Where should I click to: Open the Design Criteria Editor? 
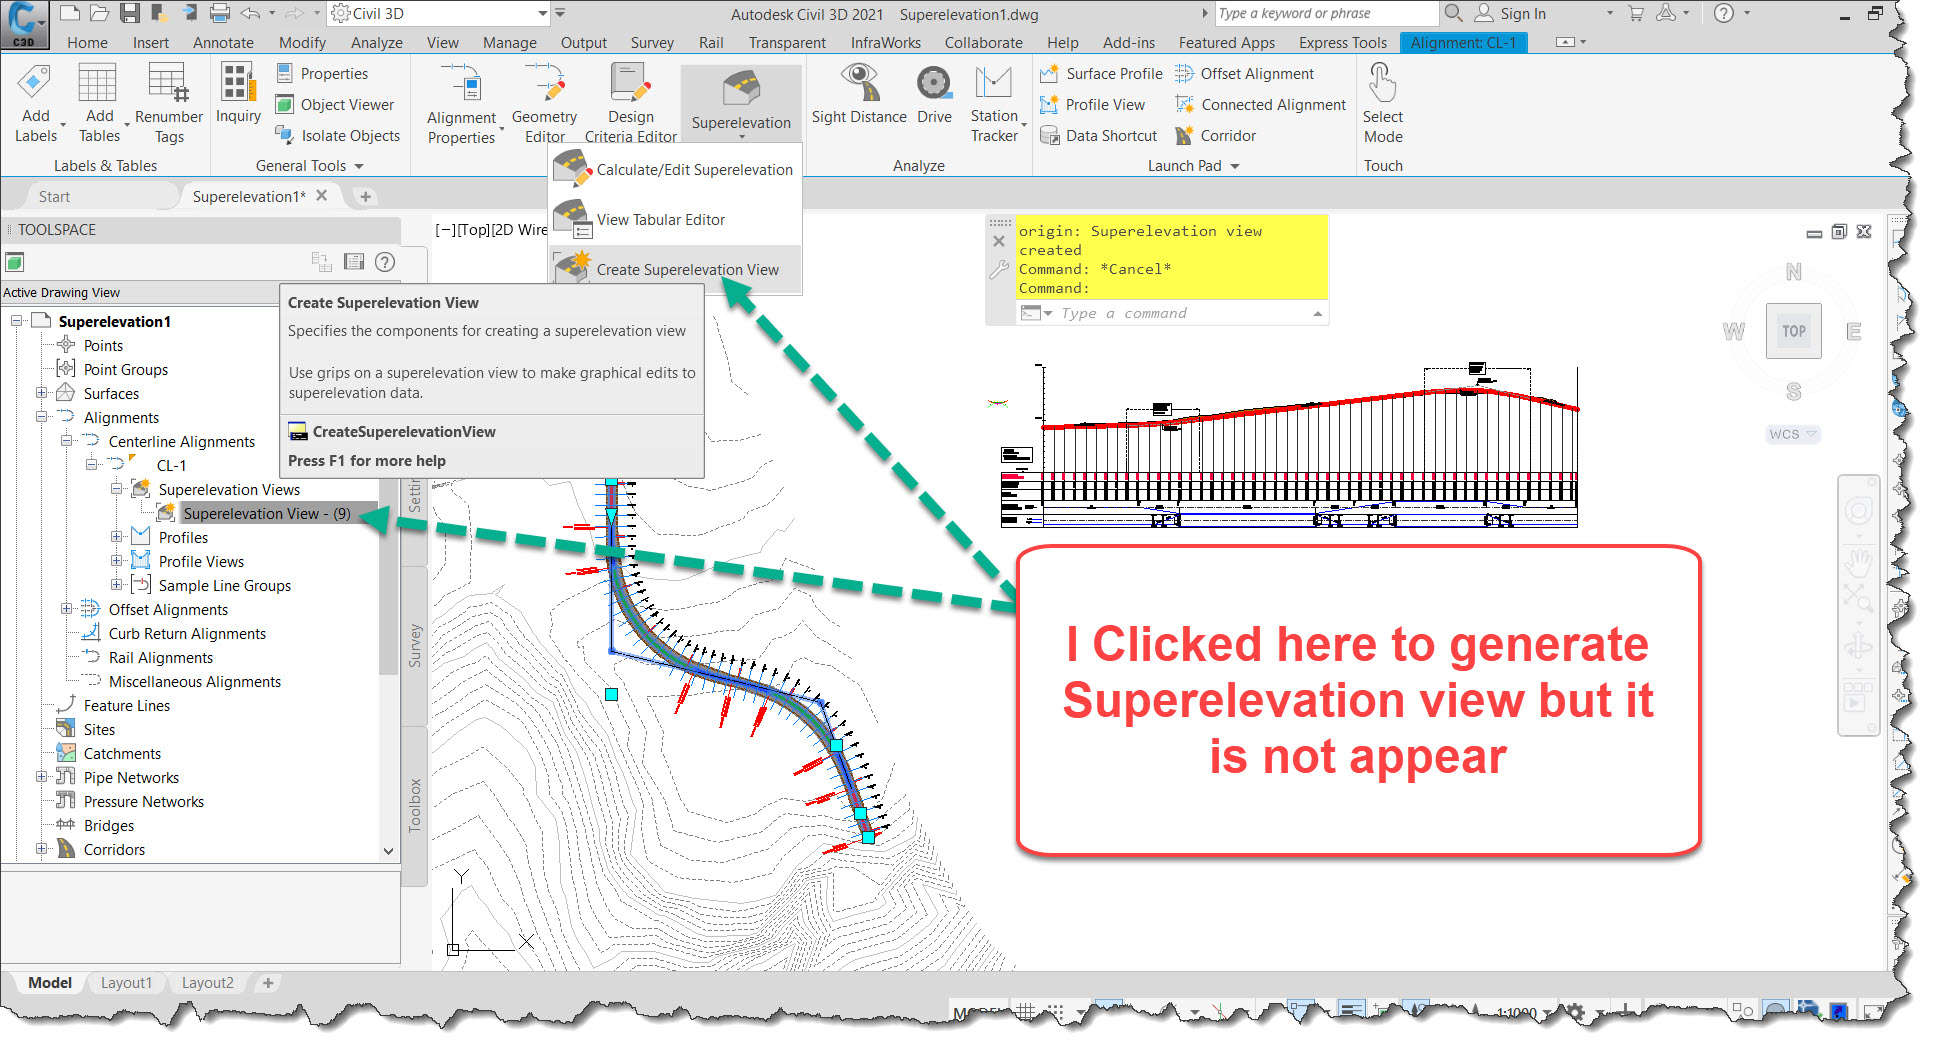pyautogui.click(x=630, y=100)
